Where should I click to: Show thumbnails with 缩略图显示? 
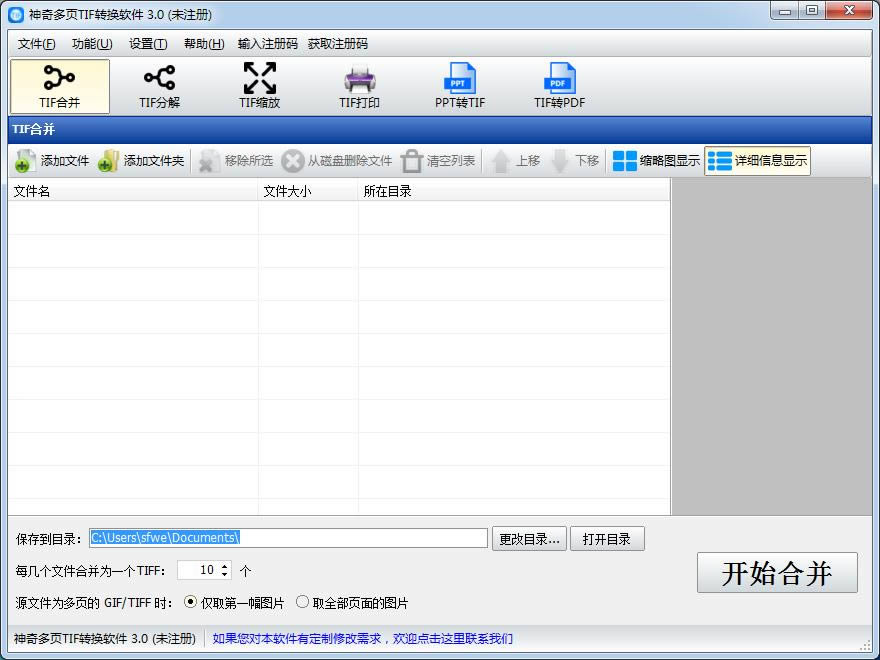(656, 161)
